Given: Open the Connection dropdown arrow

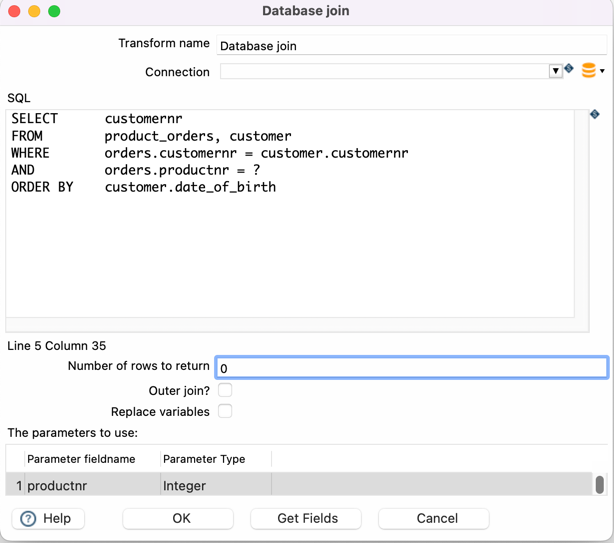Looking at the screenshot, I should pos(555,72).
